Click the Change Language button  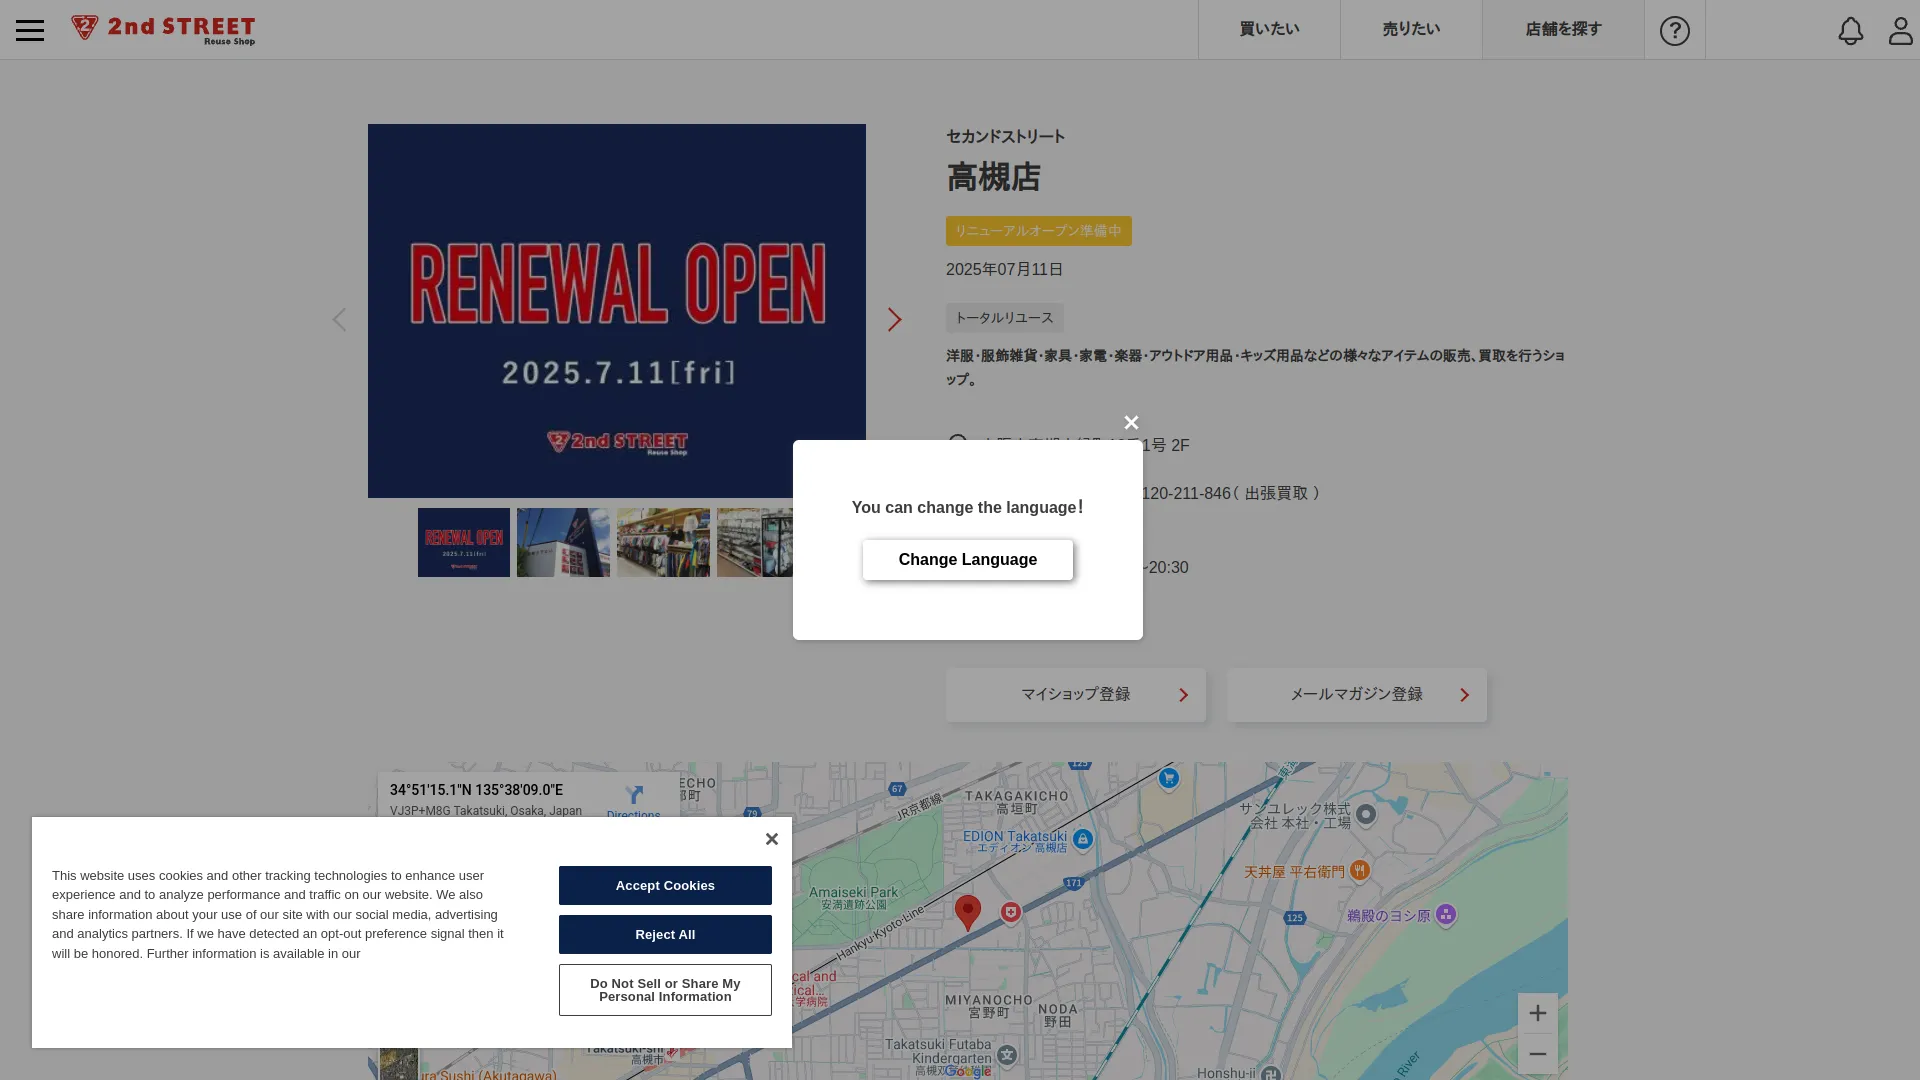pyautogui.click(x=968, y=560)
